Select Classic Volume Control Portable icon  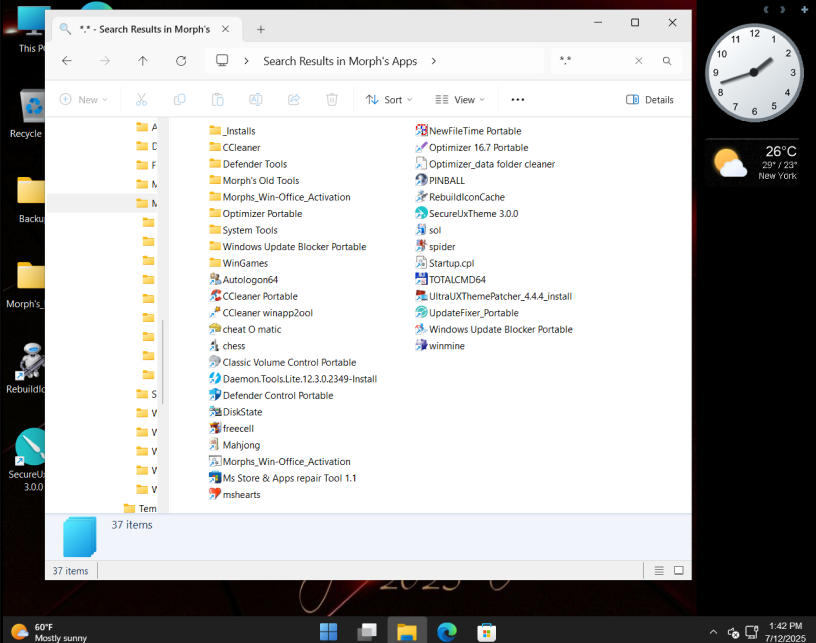[215, 362]
